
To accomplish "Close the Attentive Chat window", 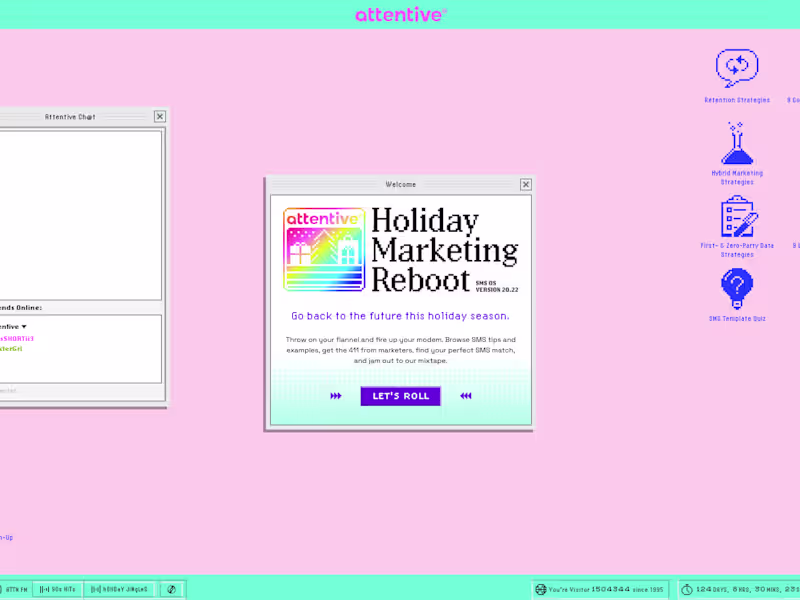I will [x=160, y=116].
